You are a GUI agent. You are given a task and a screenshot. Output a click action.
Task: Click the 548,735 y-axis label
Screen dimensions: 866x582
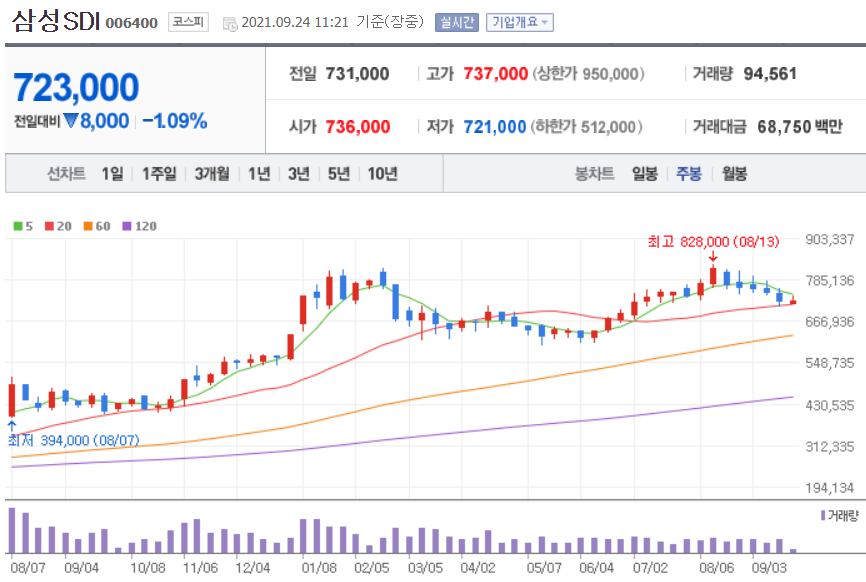click(830, 363)
